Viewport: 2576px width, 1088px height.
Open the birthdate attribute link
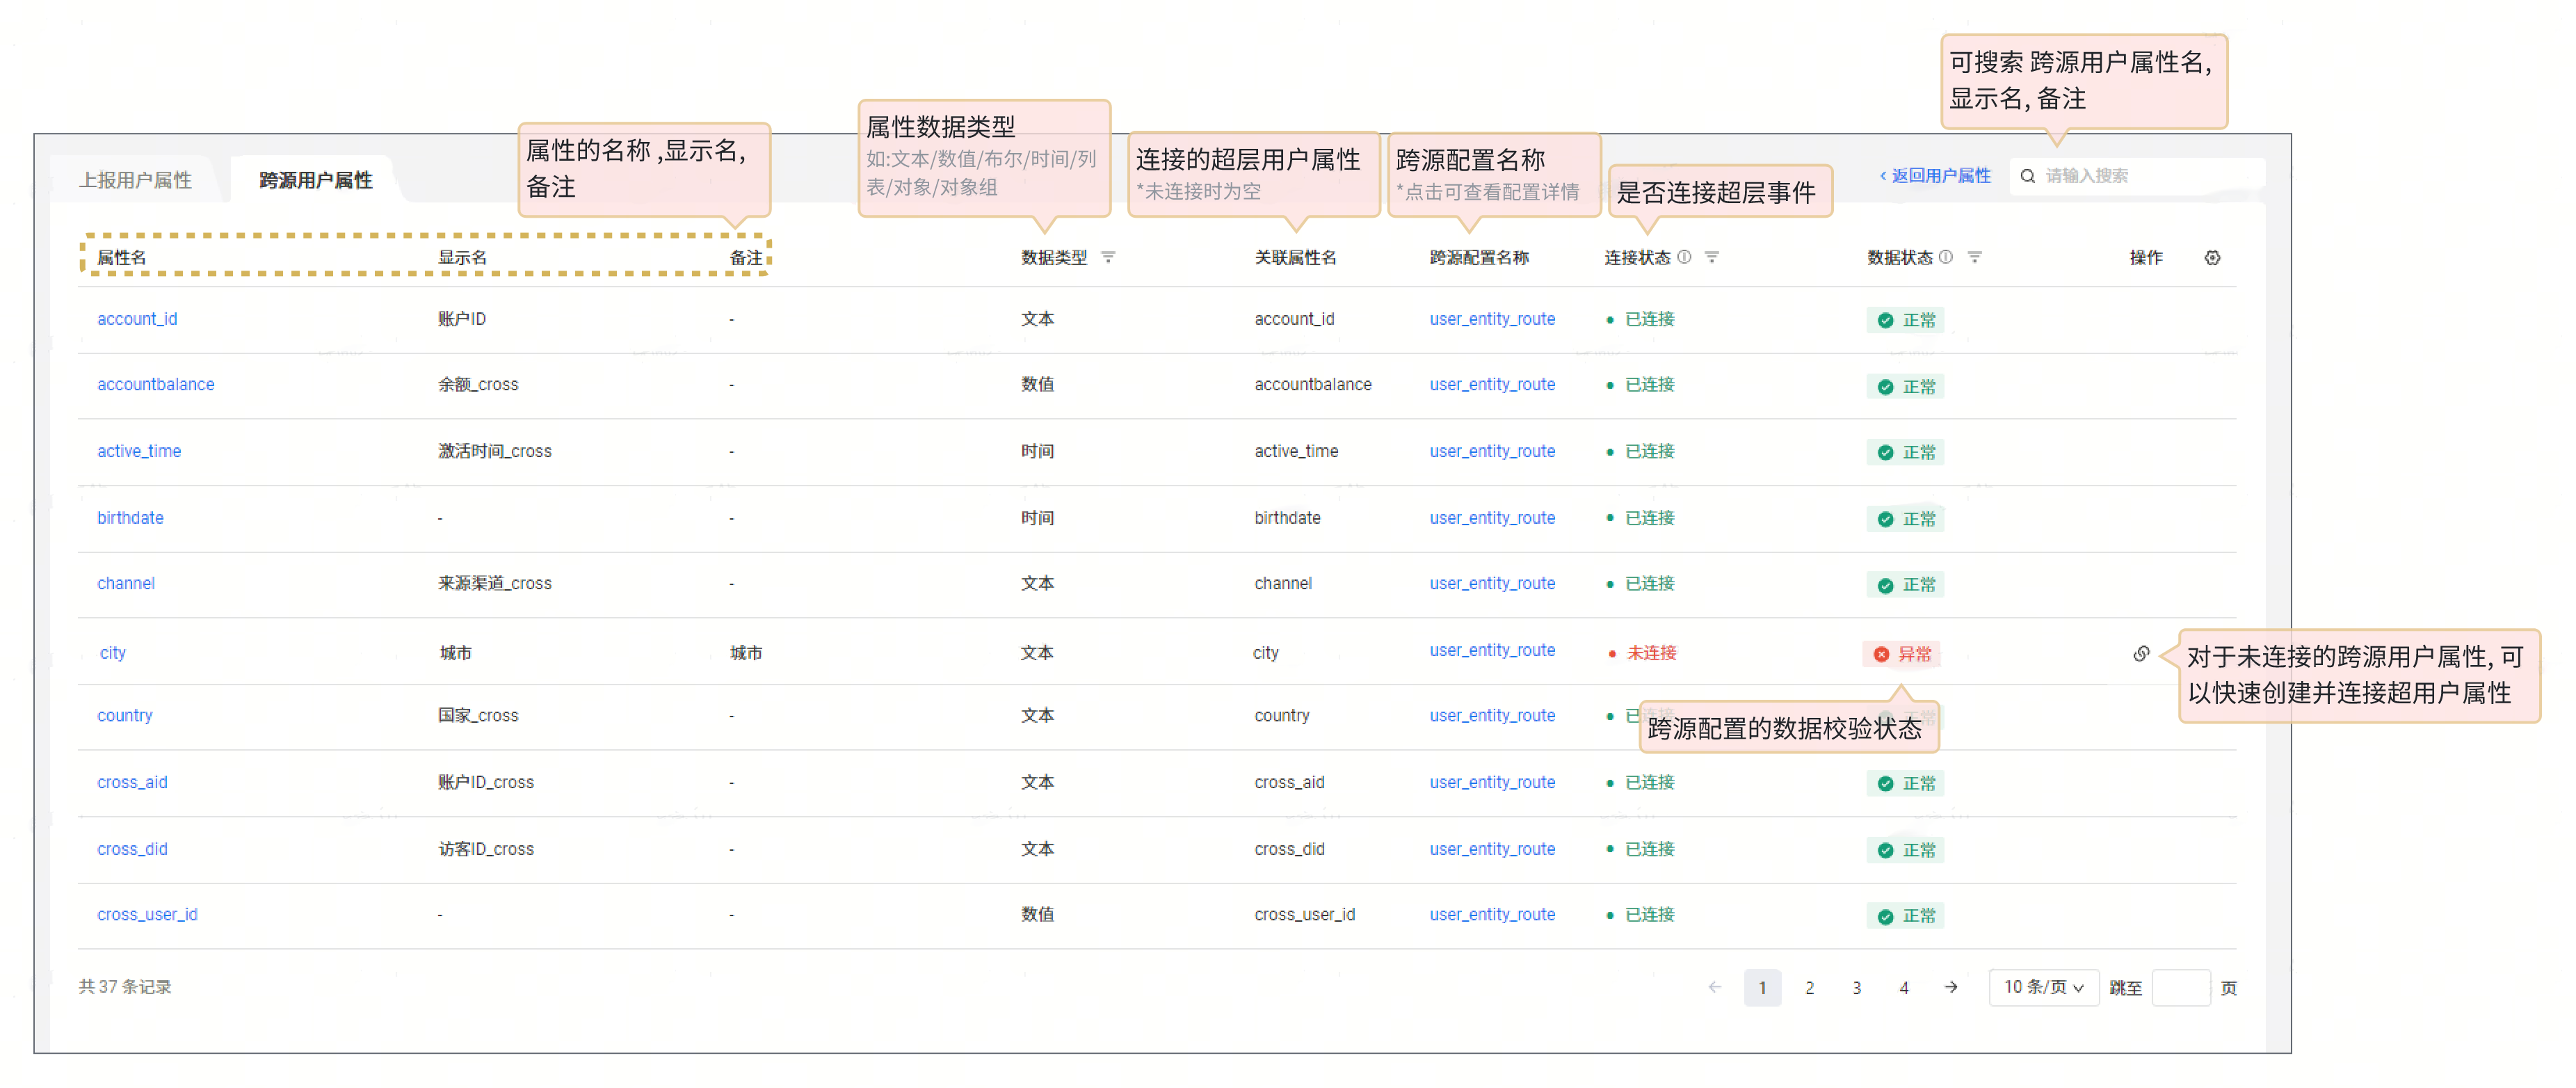(x=130, y=518)
